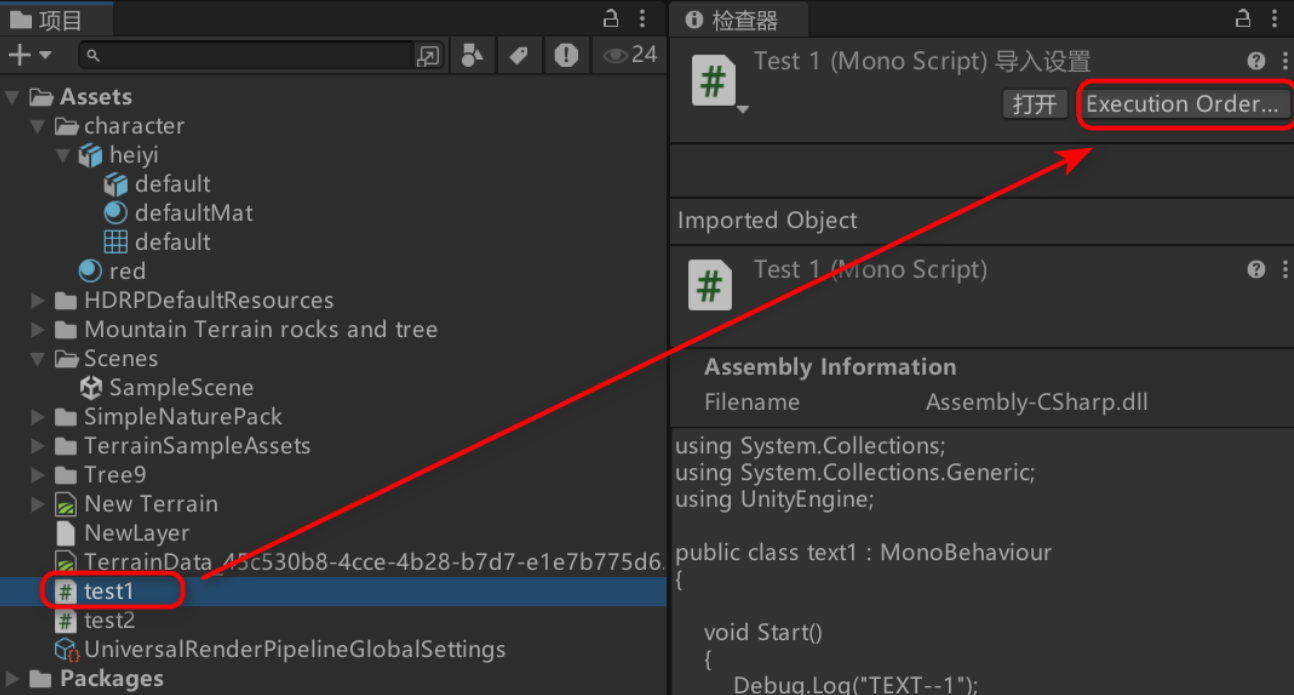Open the add-asset dropdown arrow next to plus
Image resolution: width=1294 pixels, height=695 pixels.
tap(45, 56)
